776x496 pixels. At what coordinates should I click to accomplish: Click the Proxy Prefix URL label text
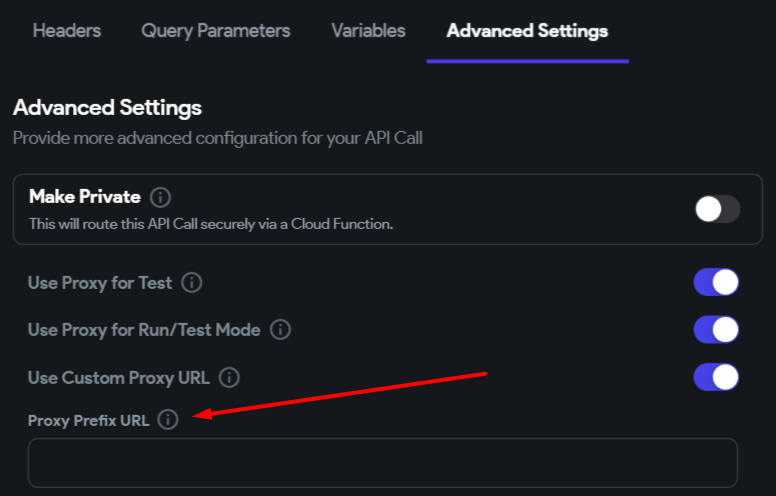point(88,420)
